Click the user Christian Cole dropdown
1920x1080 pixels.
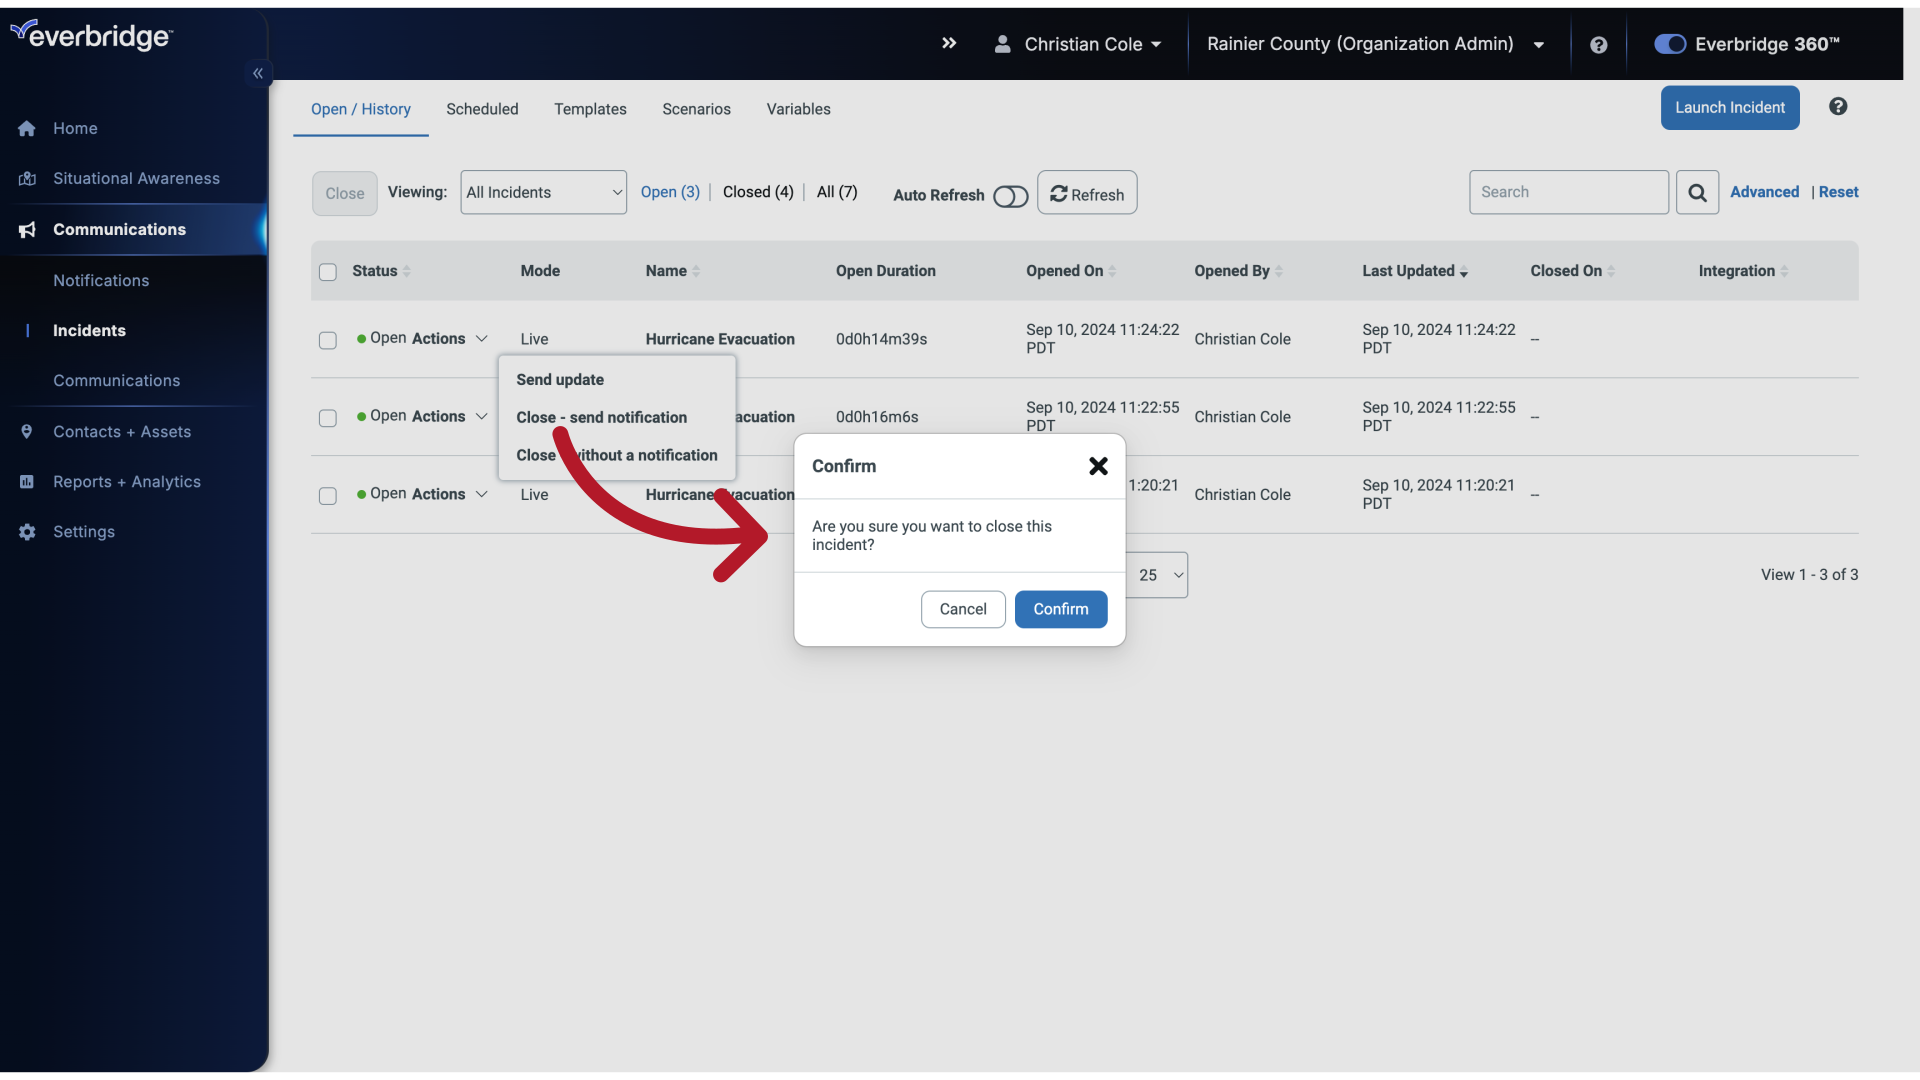(1075, 45)
